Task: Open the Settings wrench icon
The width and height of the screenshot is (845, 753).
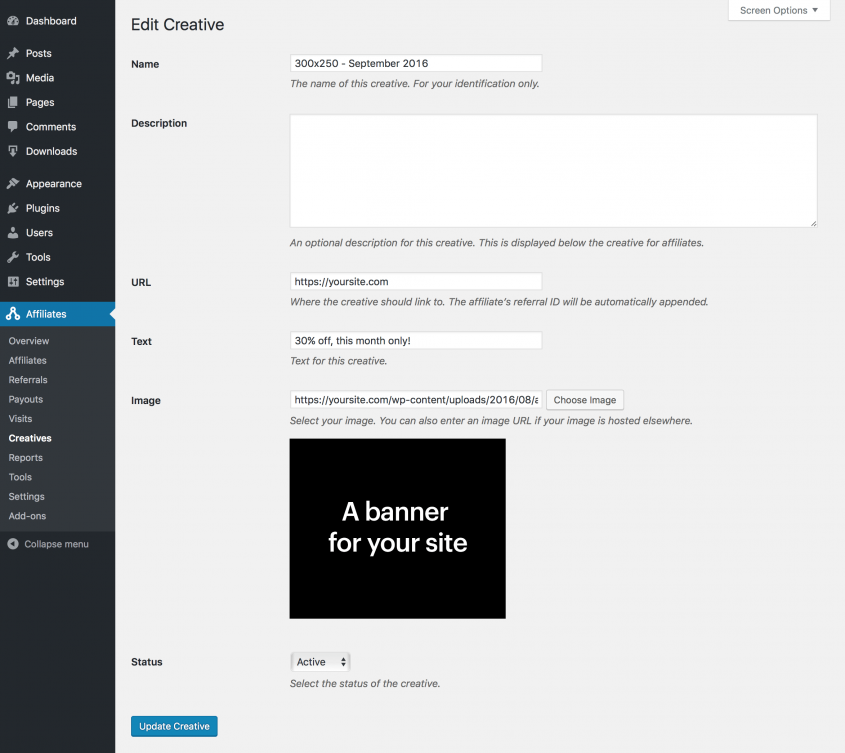Action: click(13, 281)
